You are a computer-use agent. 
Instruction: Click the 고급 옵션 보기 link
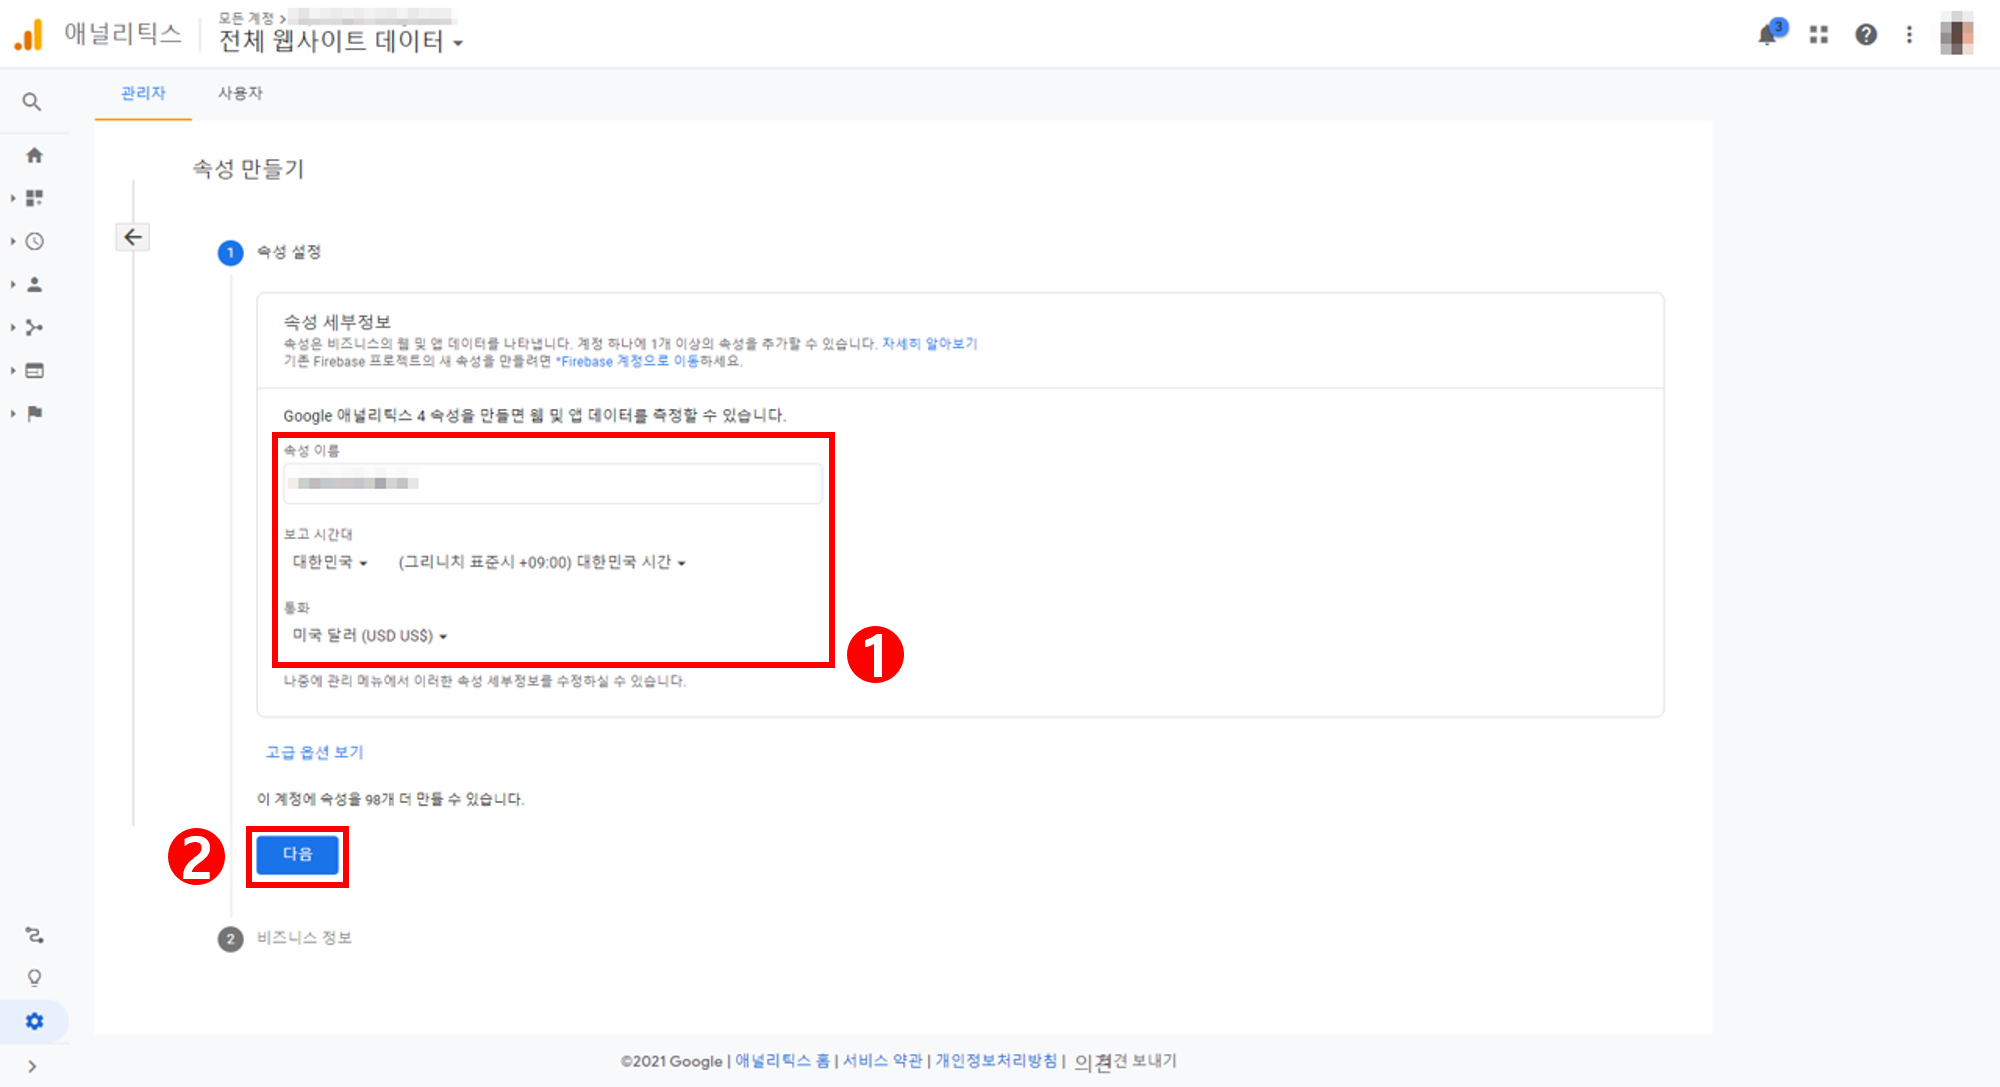coord(314,752)
